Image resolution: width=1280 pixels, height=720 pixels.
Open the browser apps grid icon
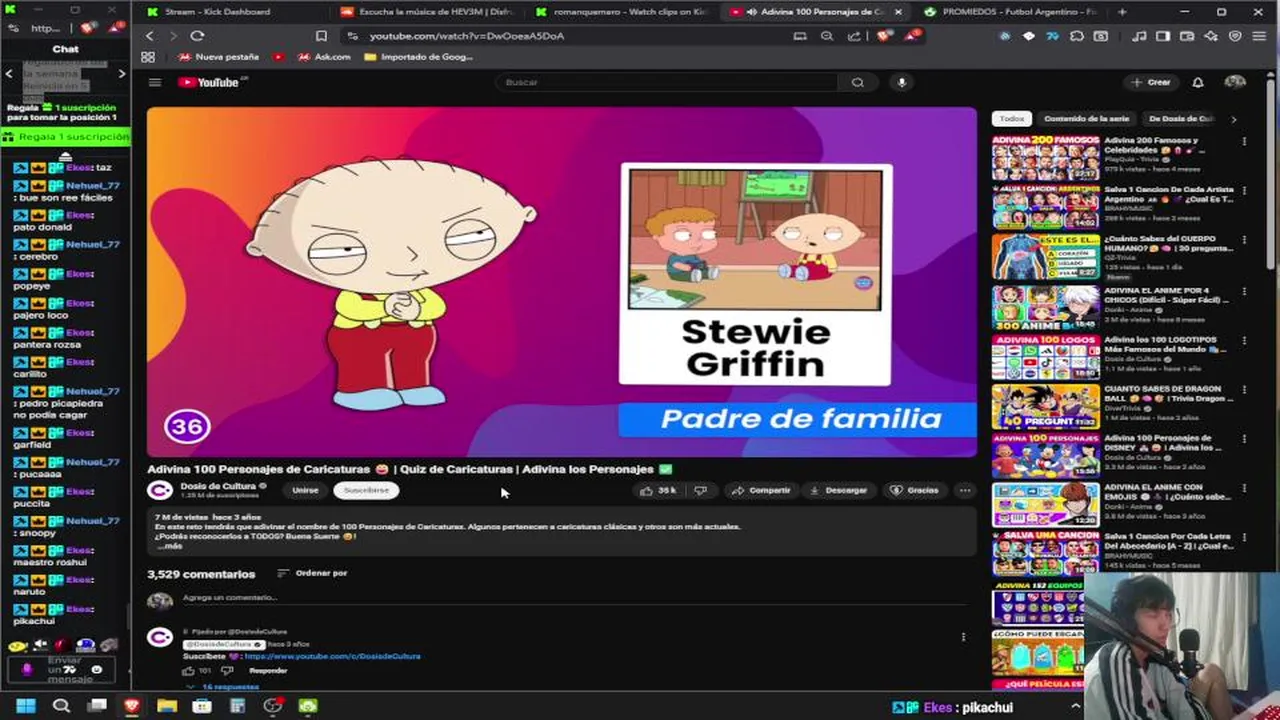click(x=148, y=57)
